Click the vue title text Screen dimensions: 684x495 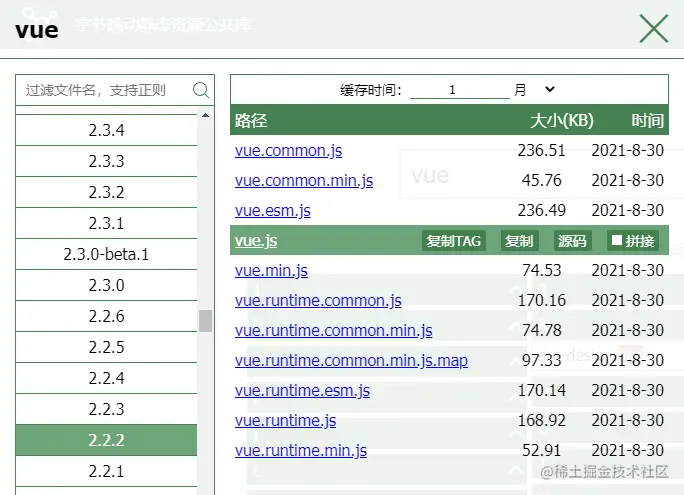tap(37, 30)
